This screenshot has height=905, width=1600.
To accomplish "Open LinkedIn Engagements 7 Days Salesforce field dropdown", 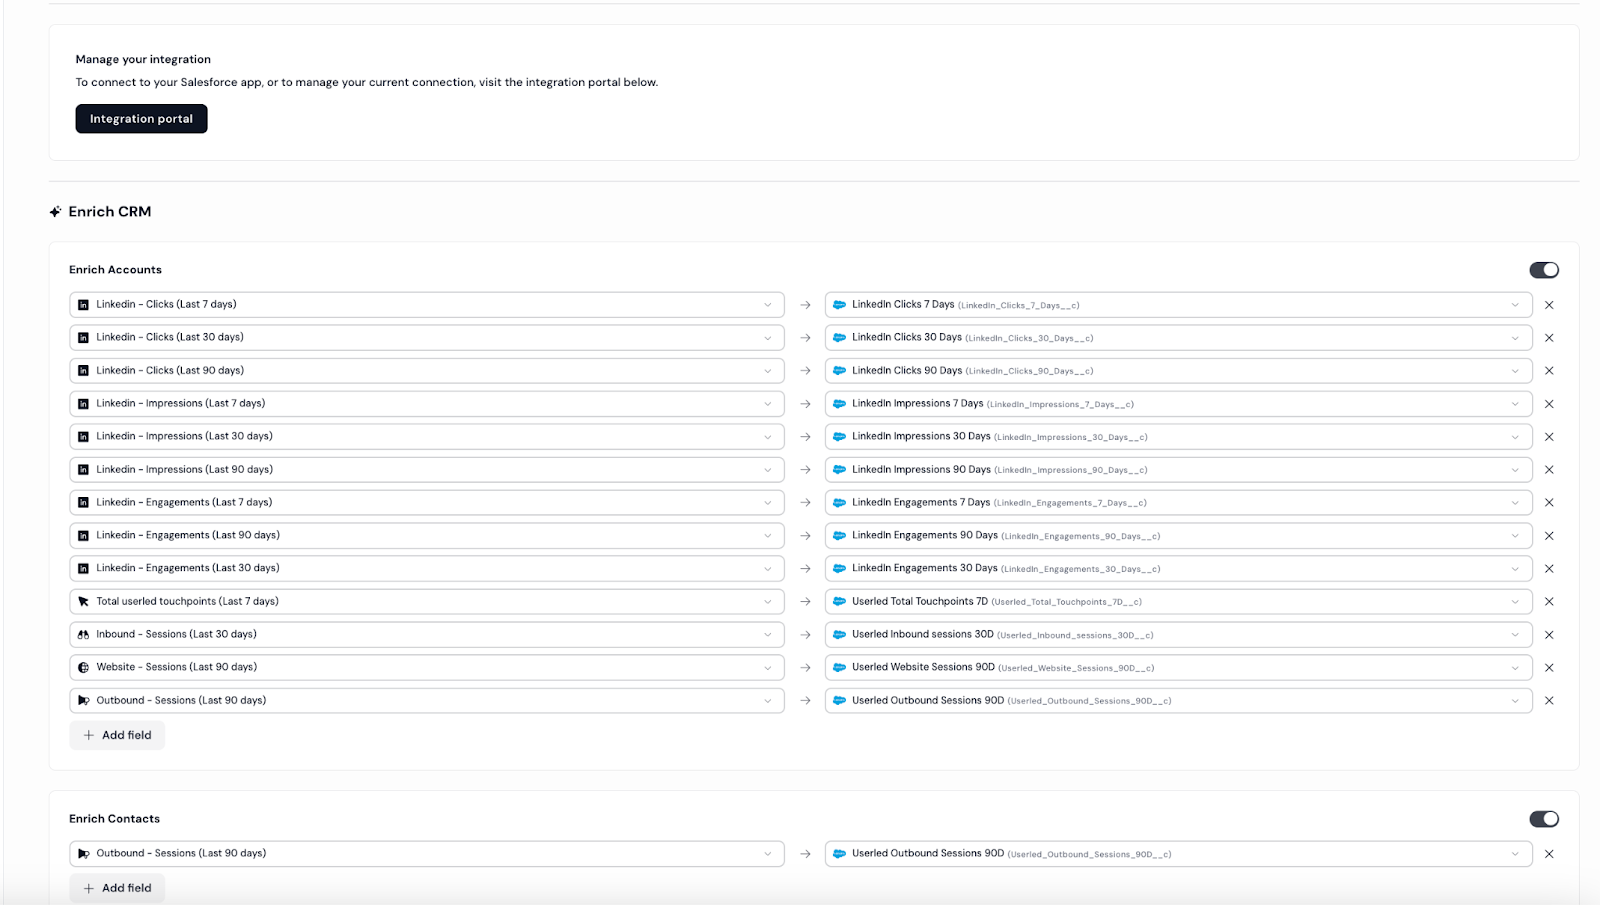I will 1179,503.
